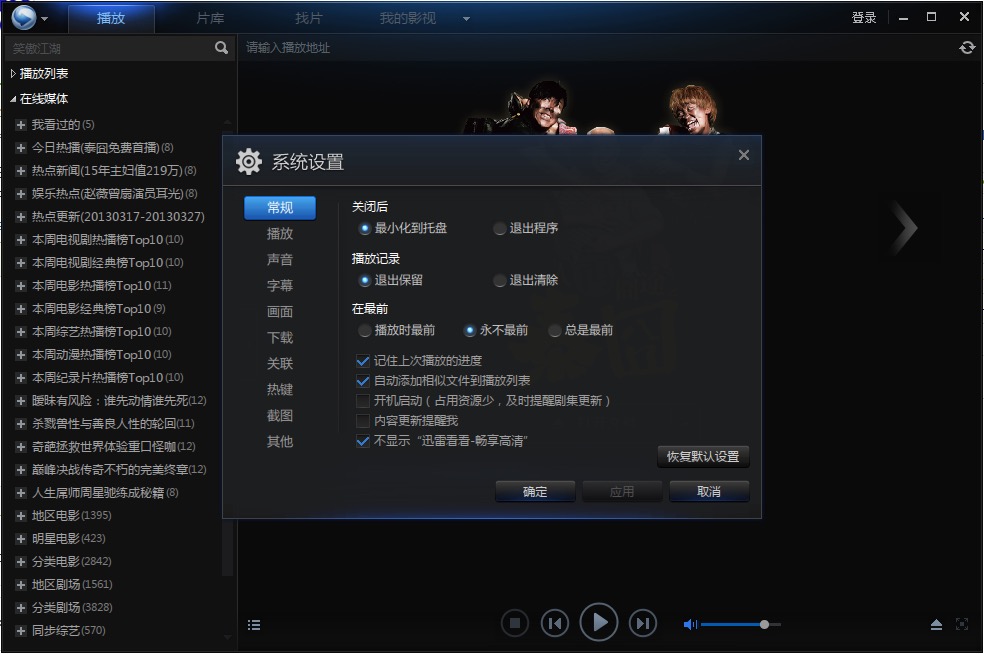This screenshot has width=984, height=654.
Task: Click the play button in the player controls
Action: click(x=599, y=623)
